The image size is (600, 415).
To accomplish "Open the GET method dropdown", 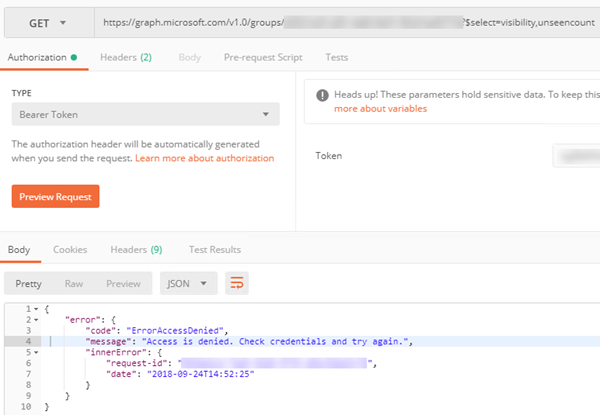I will pyautogui.click(x=49, y=23).
